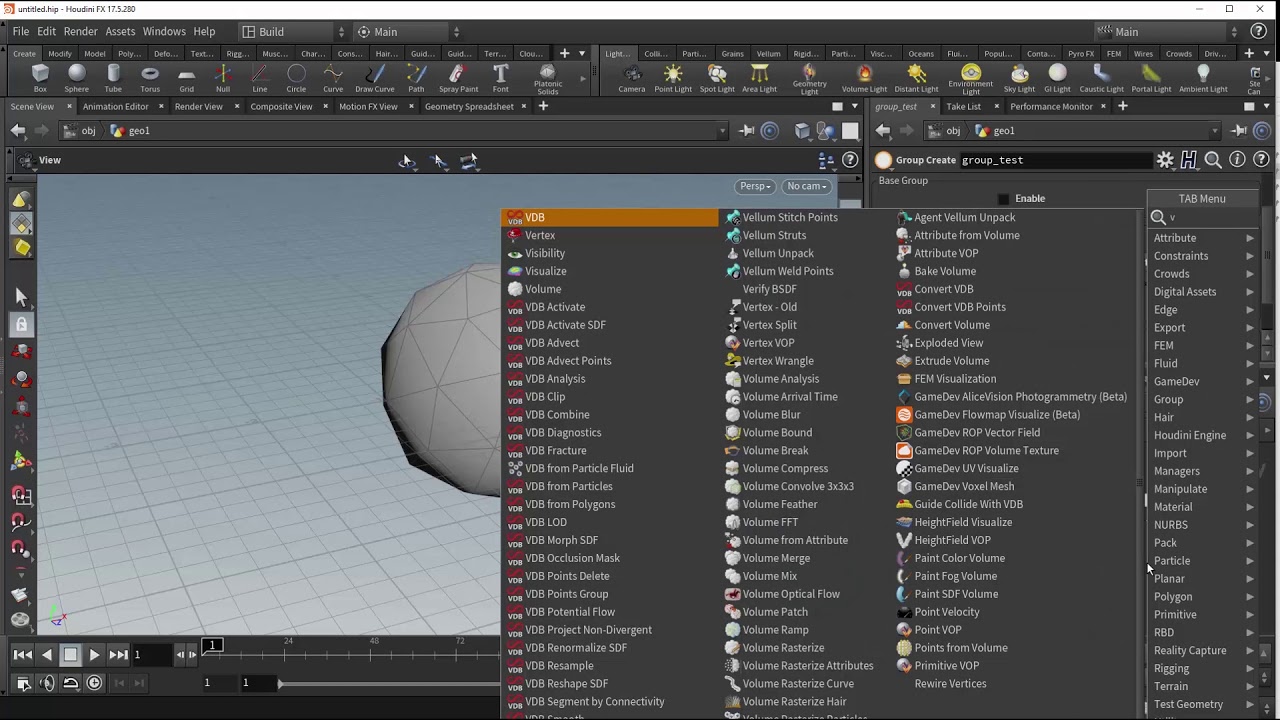Choose the Font shelf tool
The height and width of the screenshot is (720, 1280).
tap(500, 76)
